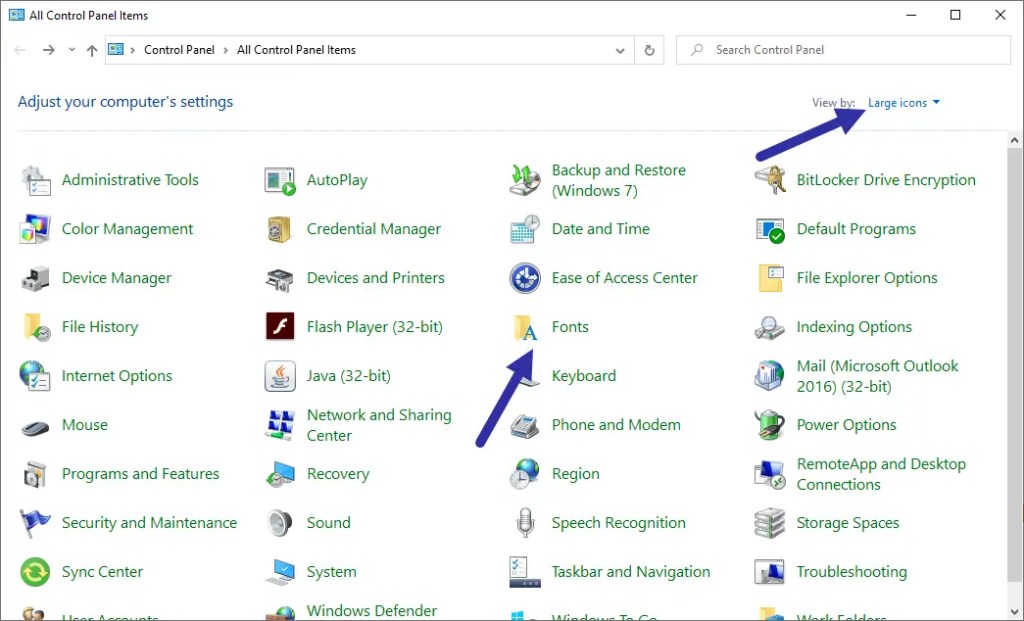This screenshot has width=1024, height=621.
Task: Go up one level with Up arrow
Action: [92, 50]
